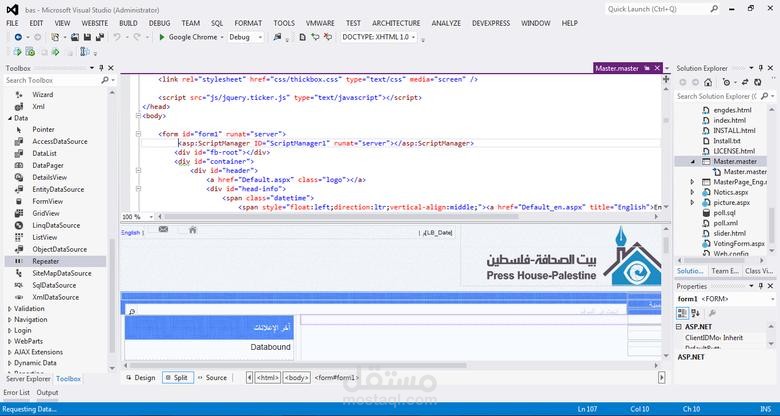This screenshot has width=780, height=416.
Task: Click the Save All toolbar icon
Action: (100, 37)
